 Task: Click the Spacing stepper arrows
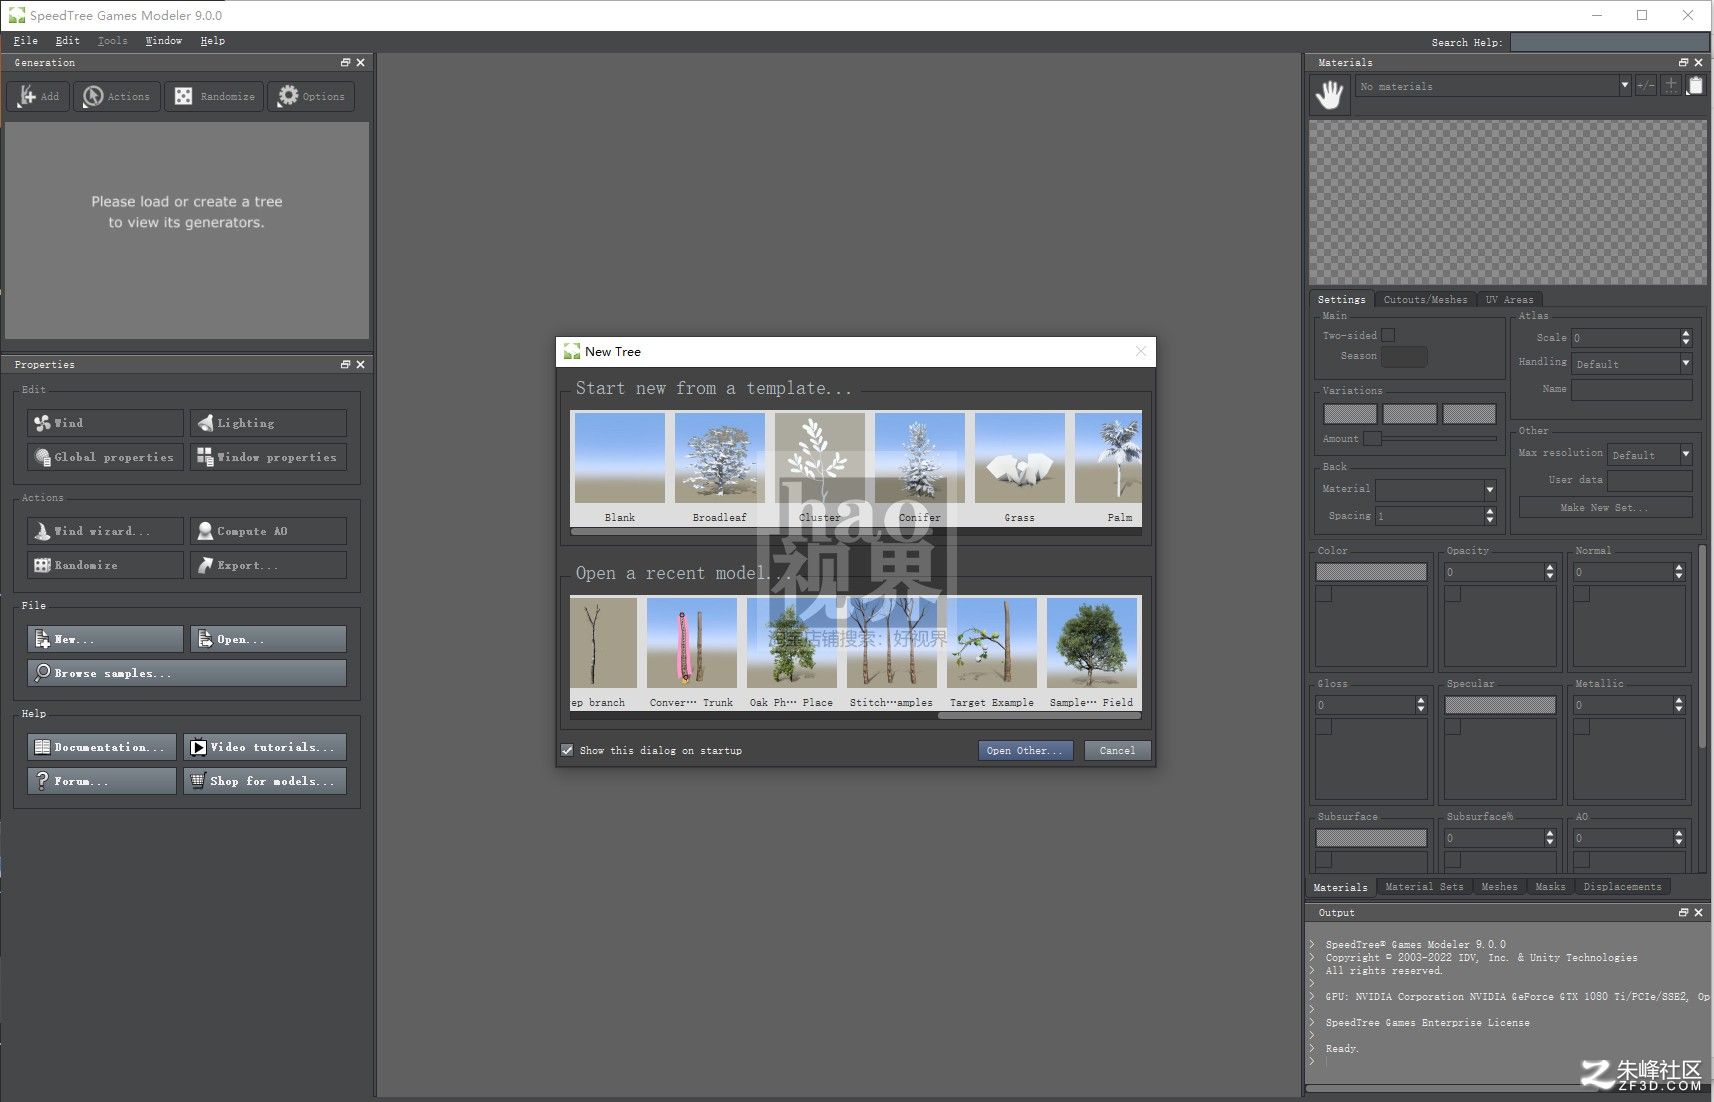[x=1490, y=516]
